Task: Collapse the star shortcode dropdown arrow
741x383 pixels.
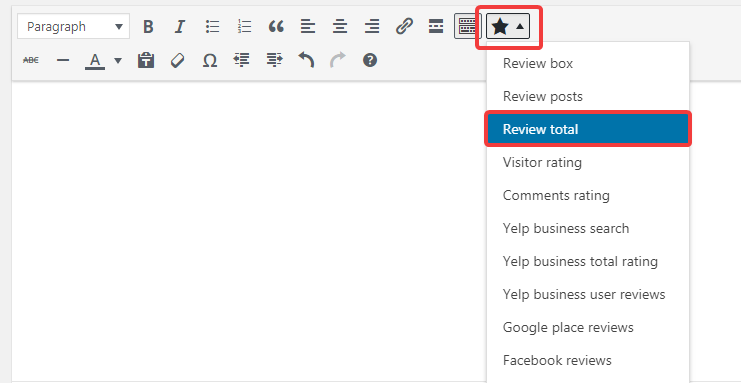Action: pyautogui.click(x=520, y=27)
